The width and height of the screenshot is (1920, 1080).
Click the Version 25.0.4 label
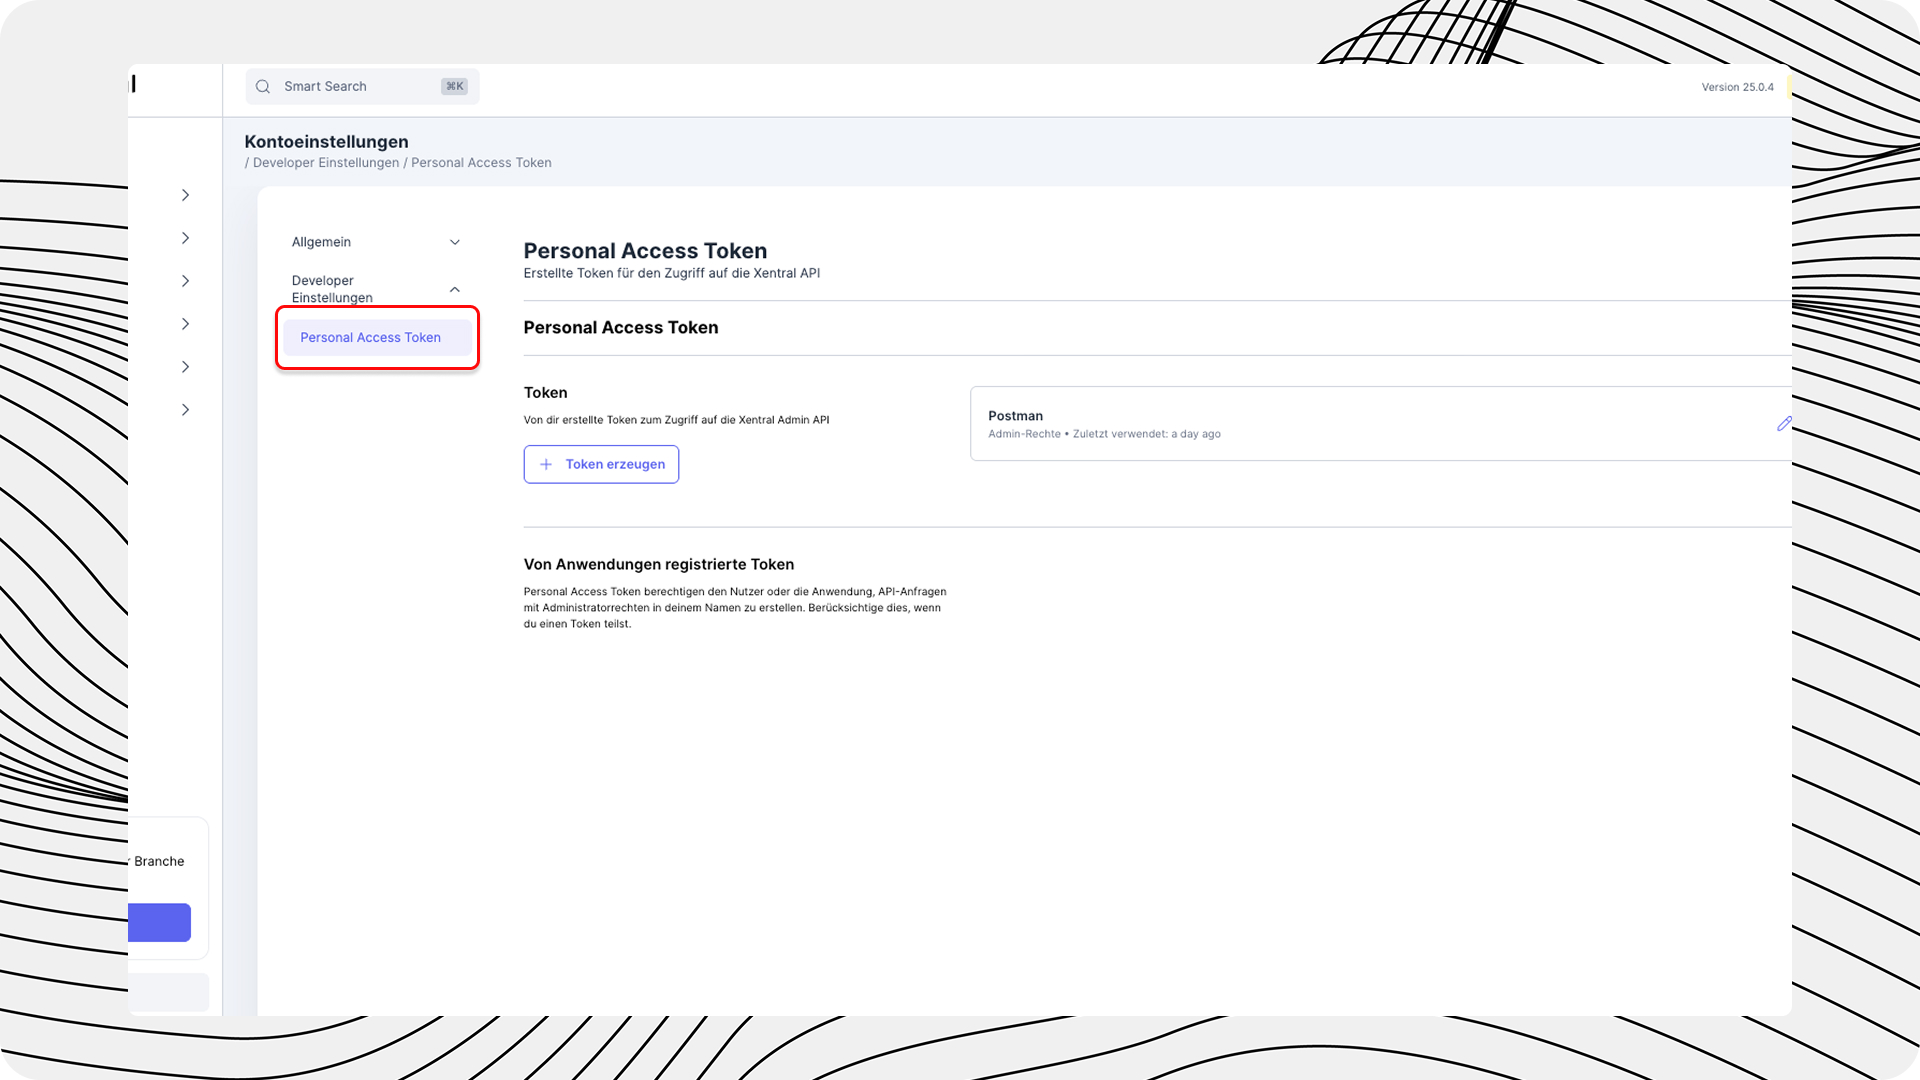click(1737, 88)
